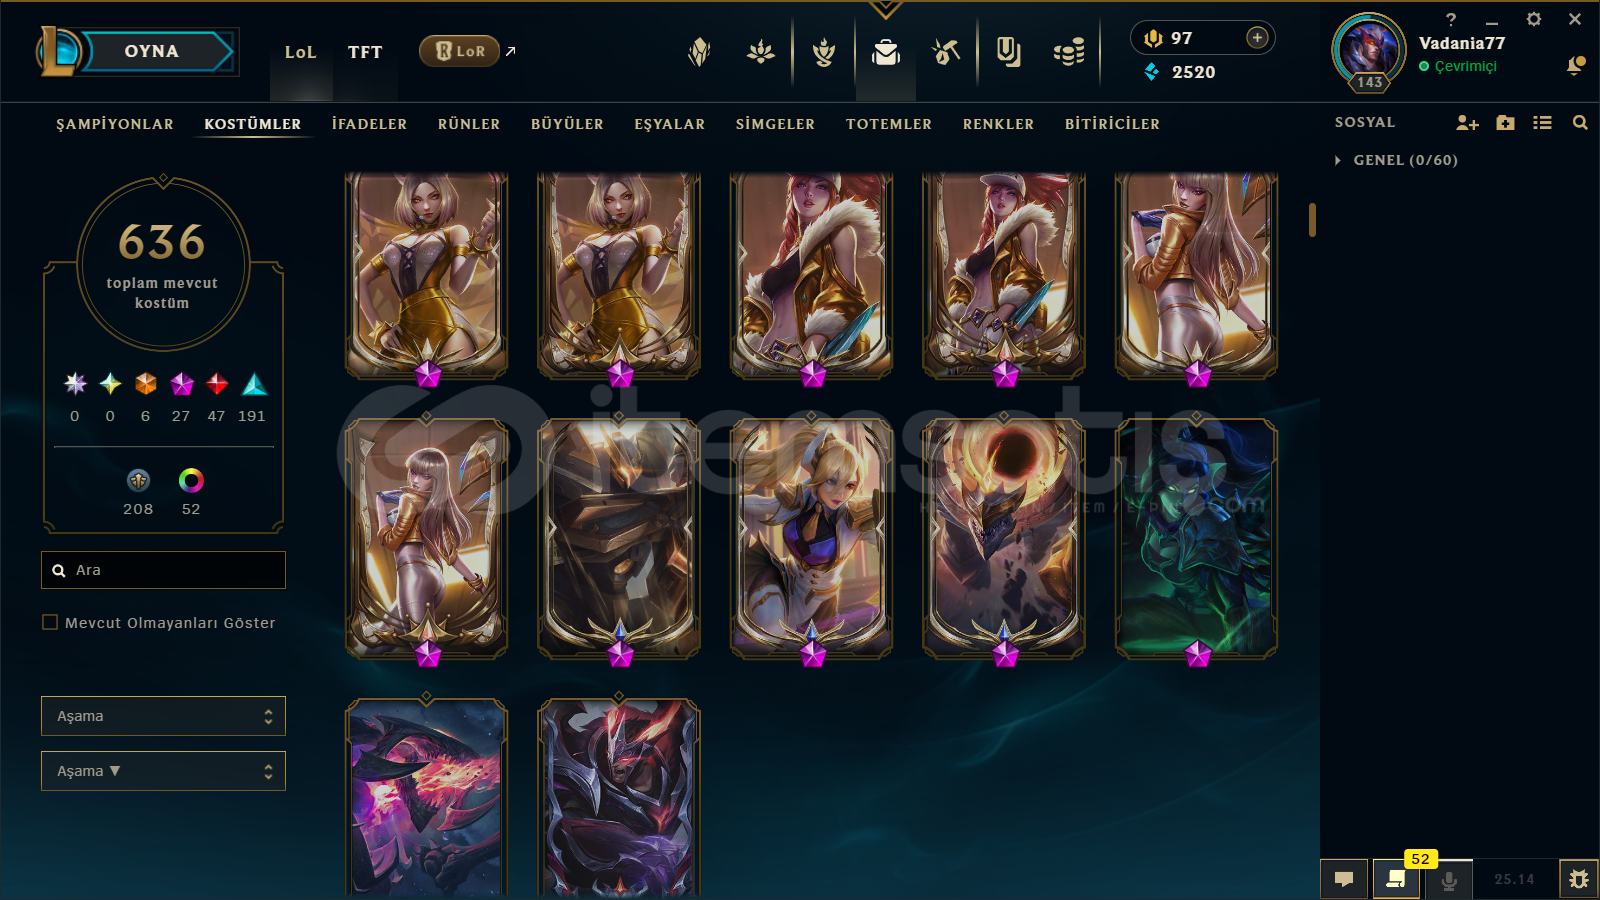The height and width of the screenshot is (900, 1600).
Task: Open the Store coins icon
Action: (1069, 51)
